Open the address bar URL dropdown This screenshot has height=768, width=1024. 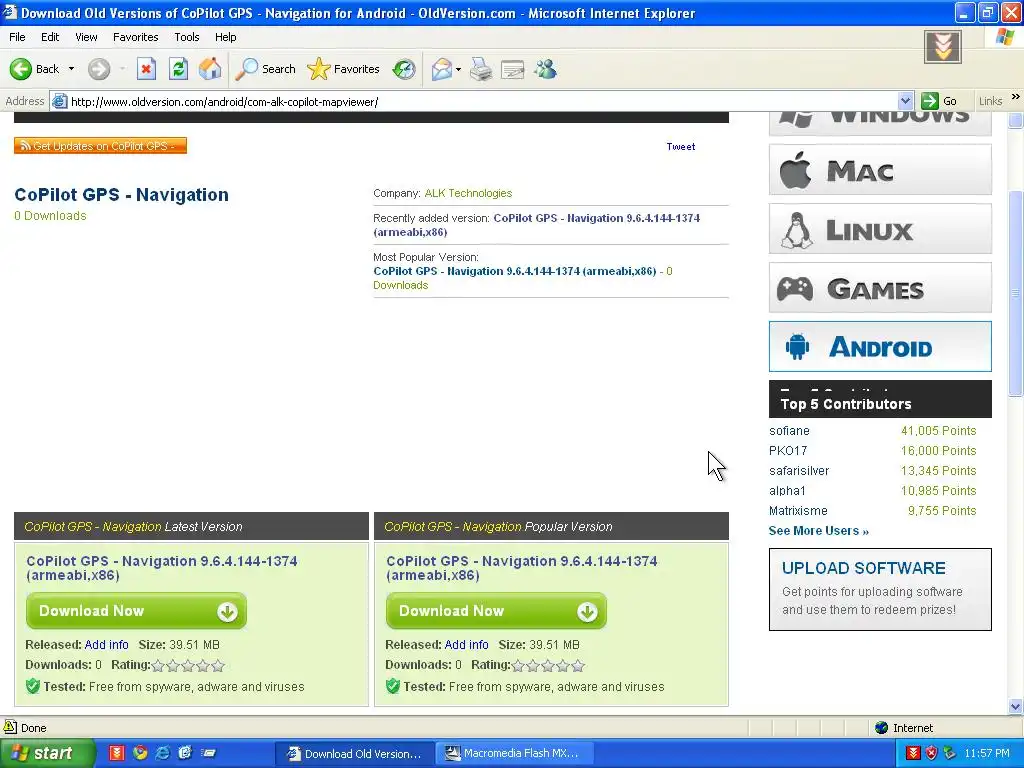coord(905,101)
